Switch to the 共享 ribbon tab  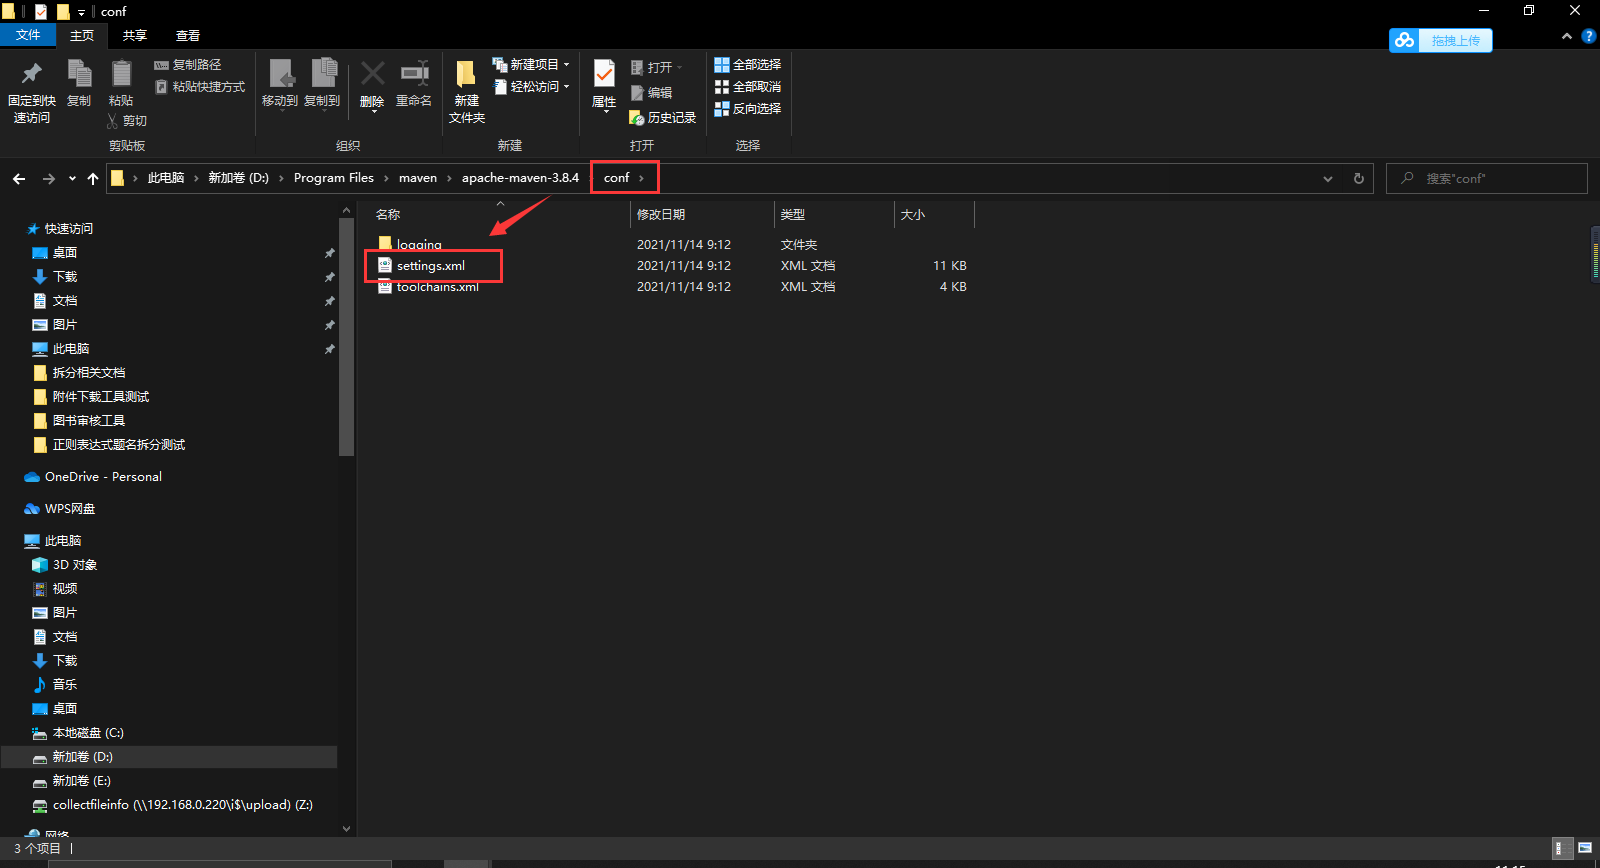point(135,36)
